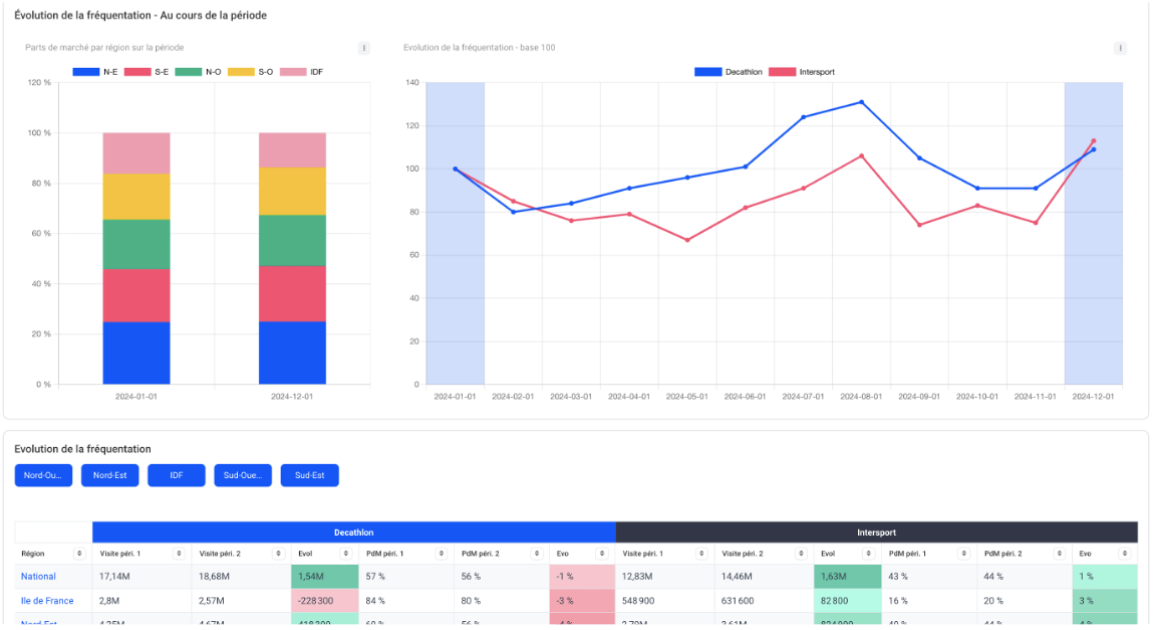The width and height of the screenshot is (1154, 630).
Task: Toggle the Decathlon line in chart legend
Action: (x=729, y=72)
